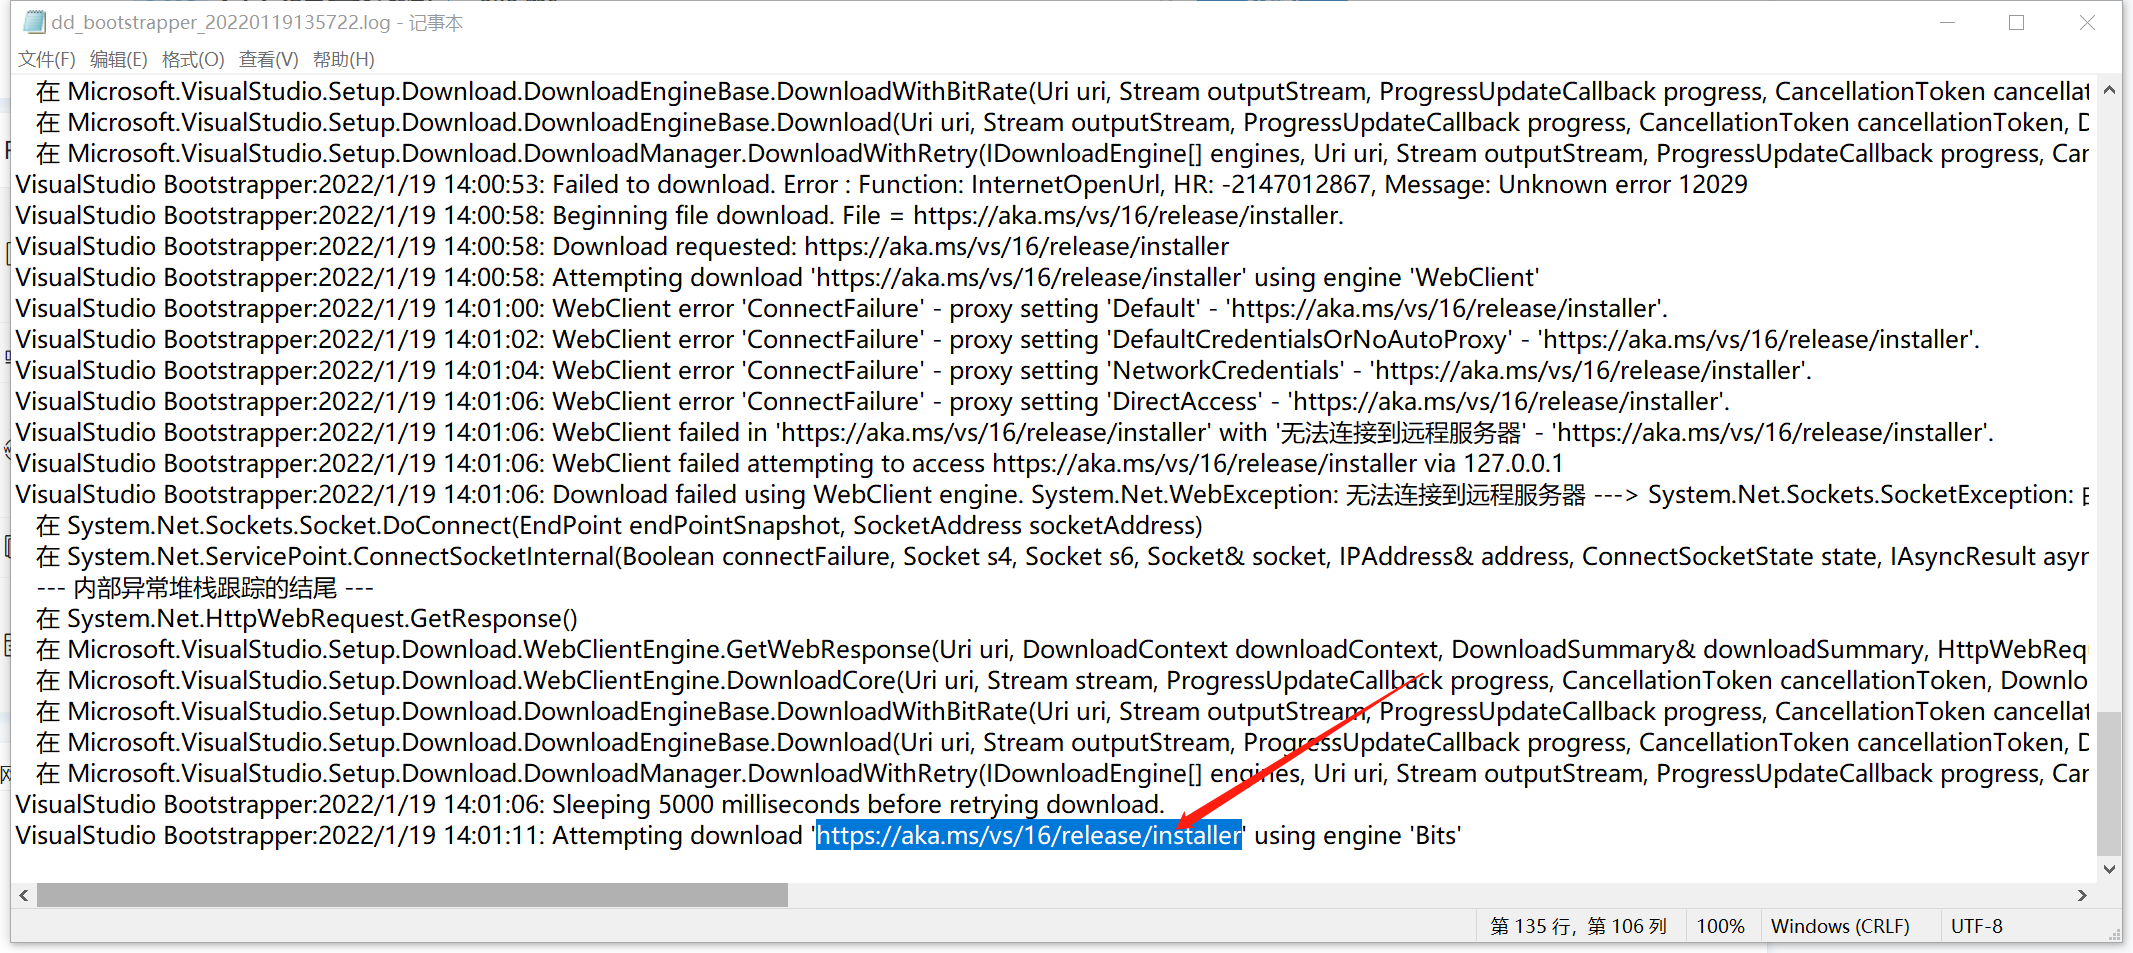The height and width of the screenshot is (953, 2133).
Task: Click the window resize grip in status bar
Action: click(x=2113, y=933)
